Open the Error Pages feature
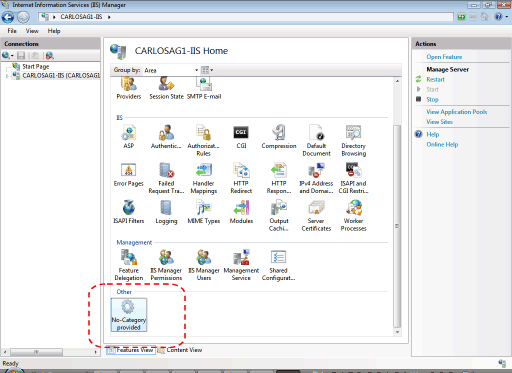The height and width of the screenshot is (373, 512). tap(129, 175)
